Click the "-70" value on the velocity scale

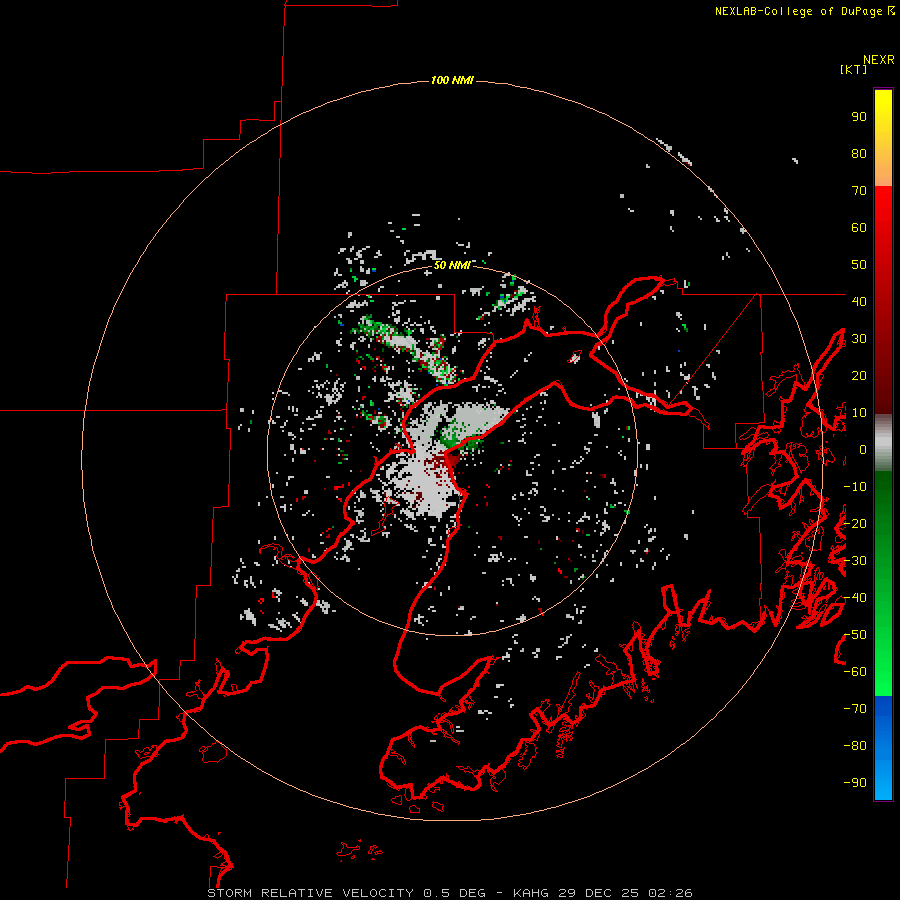tap(855, 708)
